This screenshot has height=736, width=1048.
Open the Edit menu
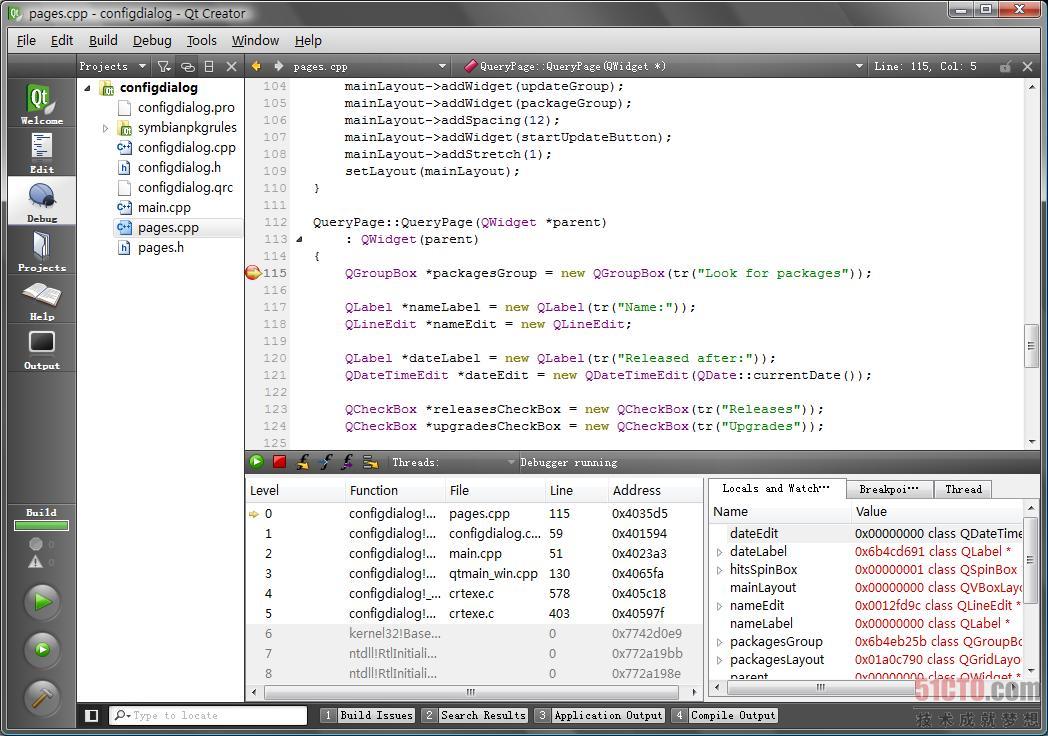tap(61, 41)
